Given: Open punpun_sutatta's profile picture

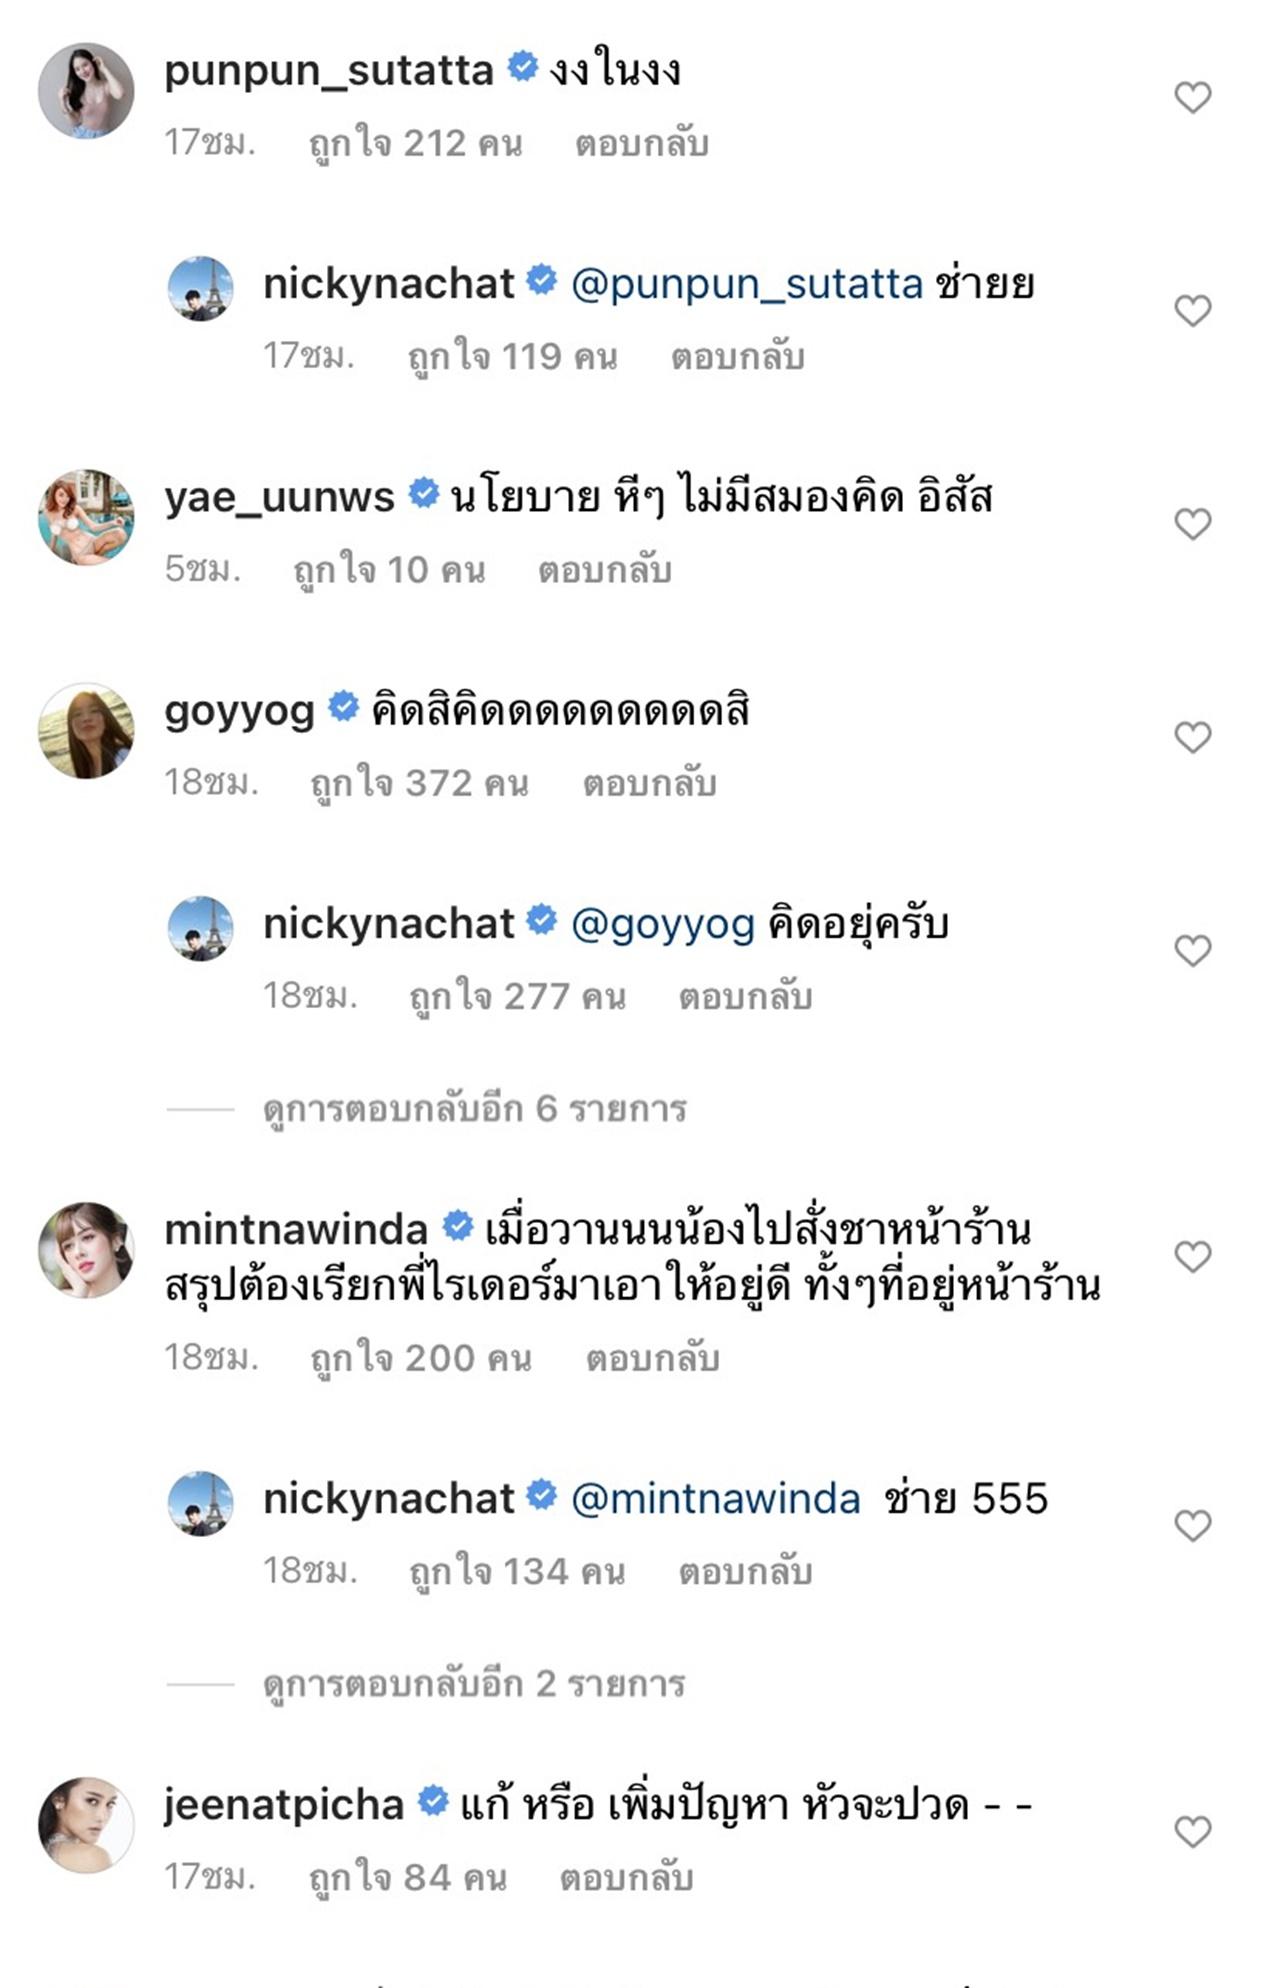Looking at the screenshot, I should pyautogui.click(x=86, y=90).
